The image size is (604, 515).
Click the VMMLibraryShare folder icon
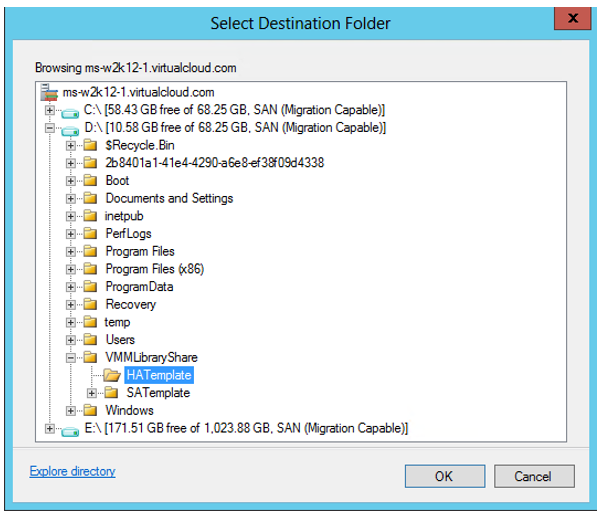[x=90, y=357]
